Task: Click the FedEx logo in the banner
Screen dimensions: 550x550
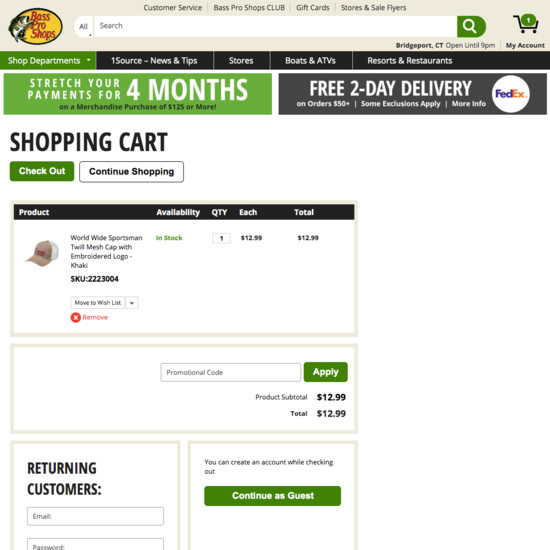Action: (x=511, y=94)
